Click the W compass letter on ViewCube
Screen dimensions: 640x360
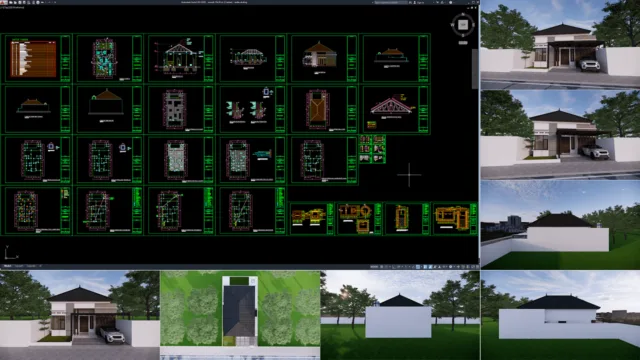[452, 25]
